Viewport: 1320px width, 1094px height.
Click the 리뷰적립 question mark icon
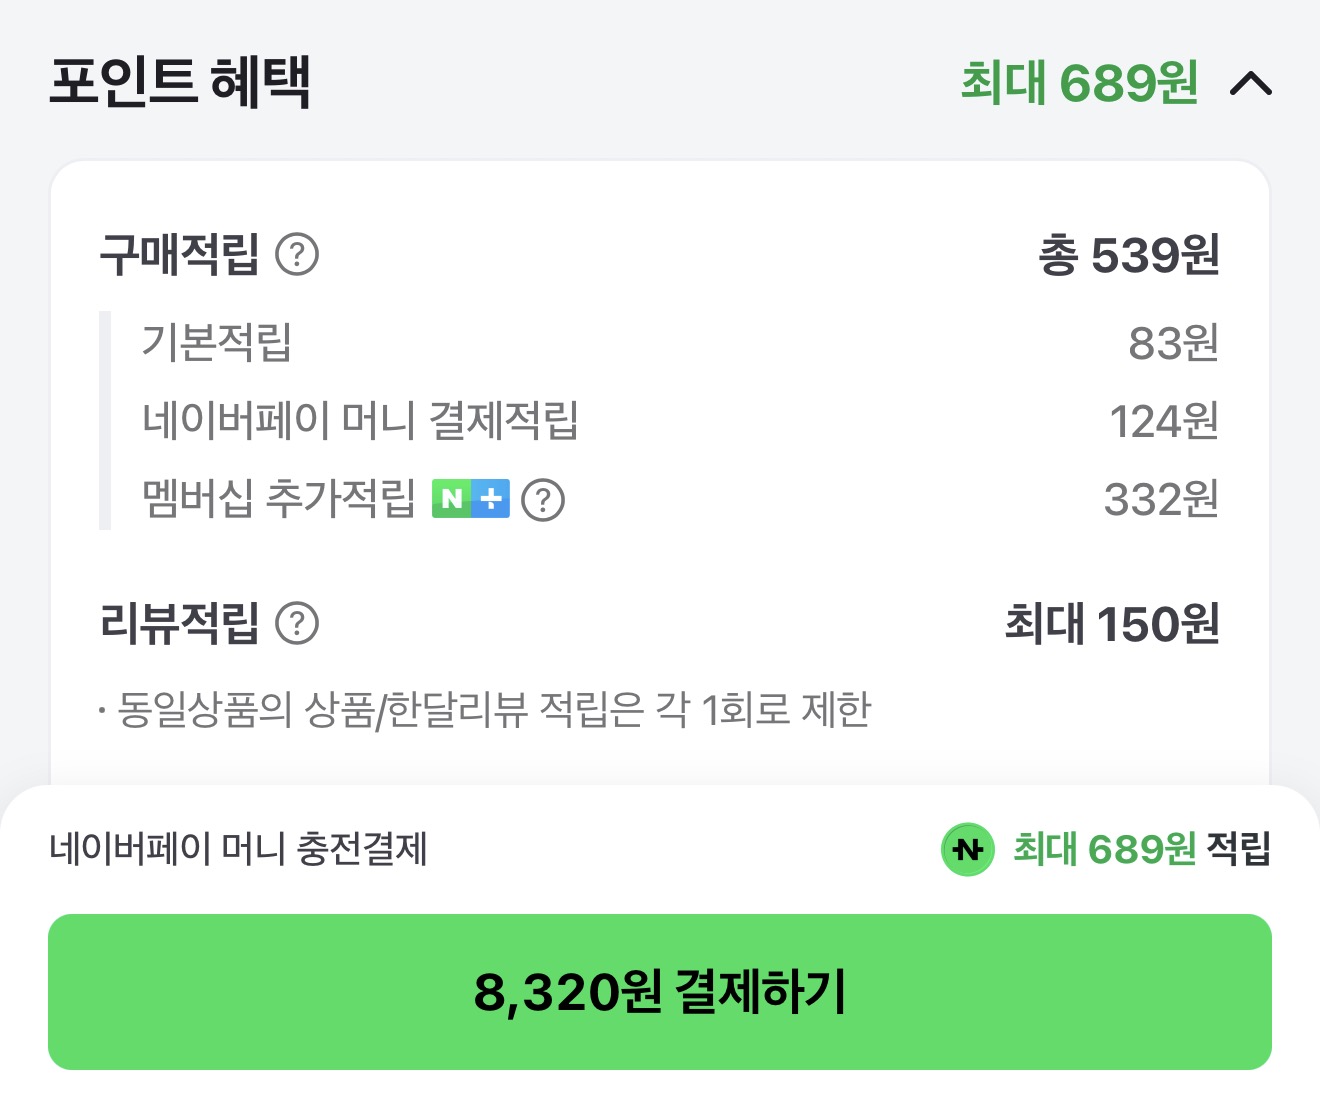pos(299,624)
